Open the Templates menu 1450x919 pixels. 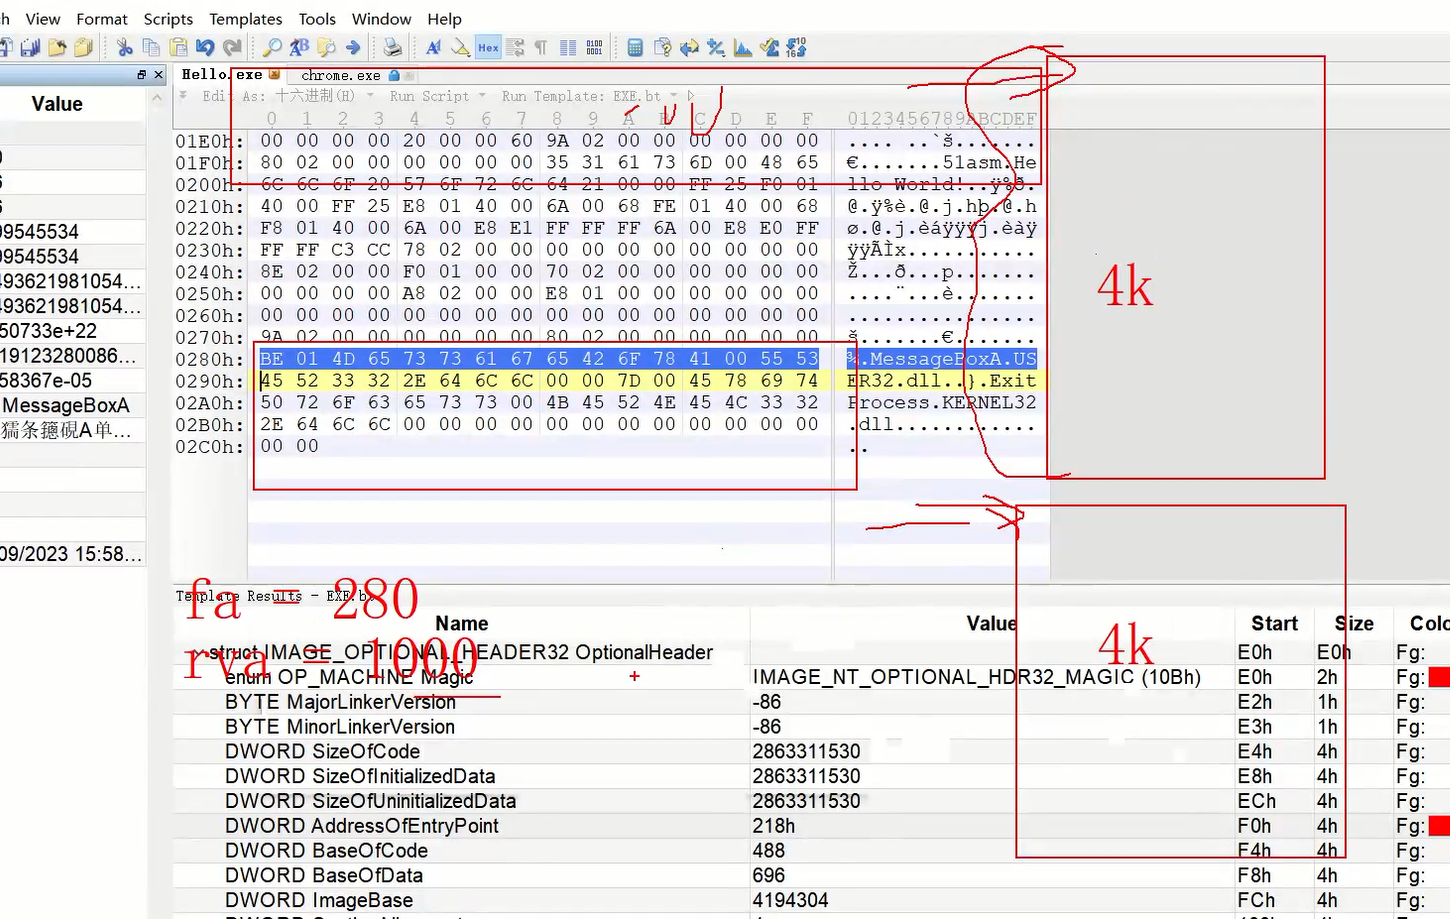tap(245, 19)
